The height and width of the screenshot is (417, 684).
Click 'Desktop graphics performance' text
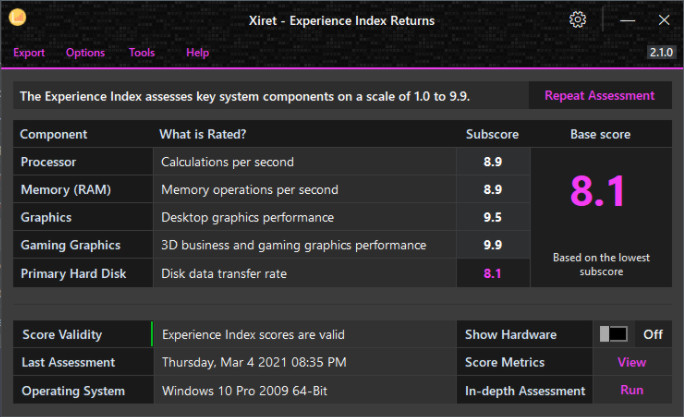pyautogui.click(x=247, y=217)
